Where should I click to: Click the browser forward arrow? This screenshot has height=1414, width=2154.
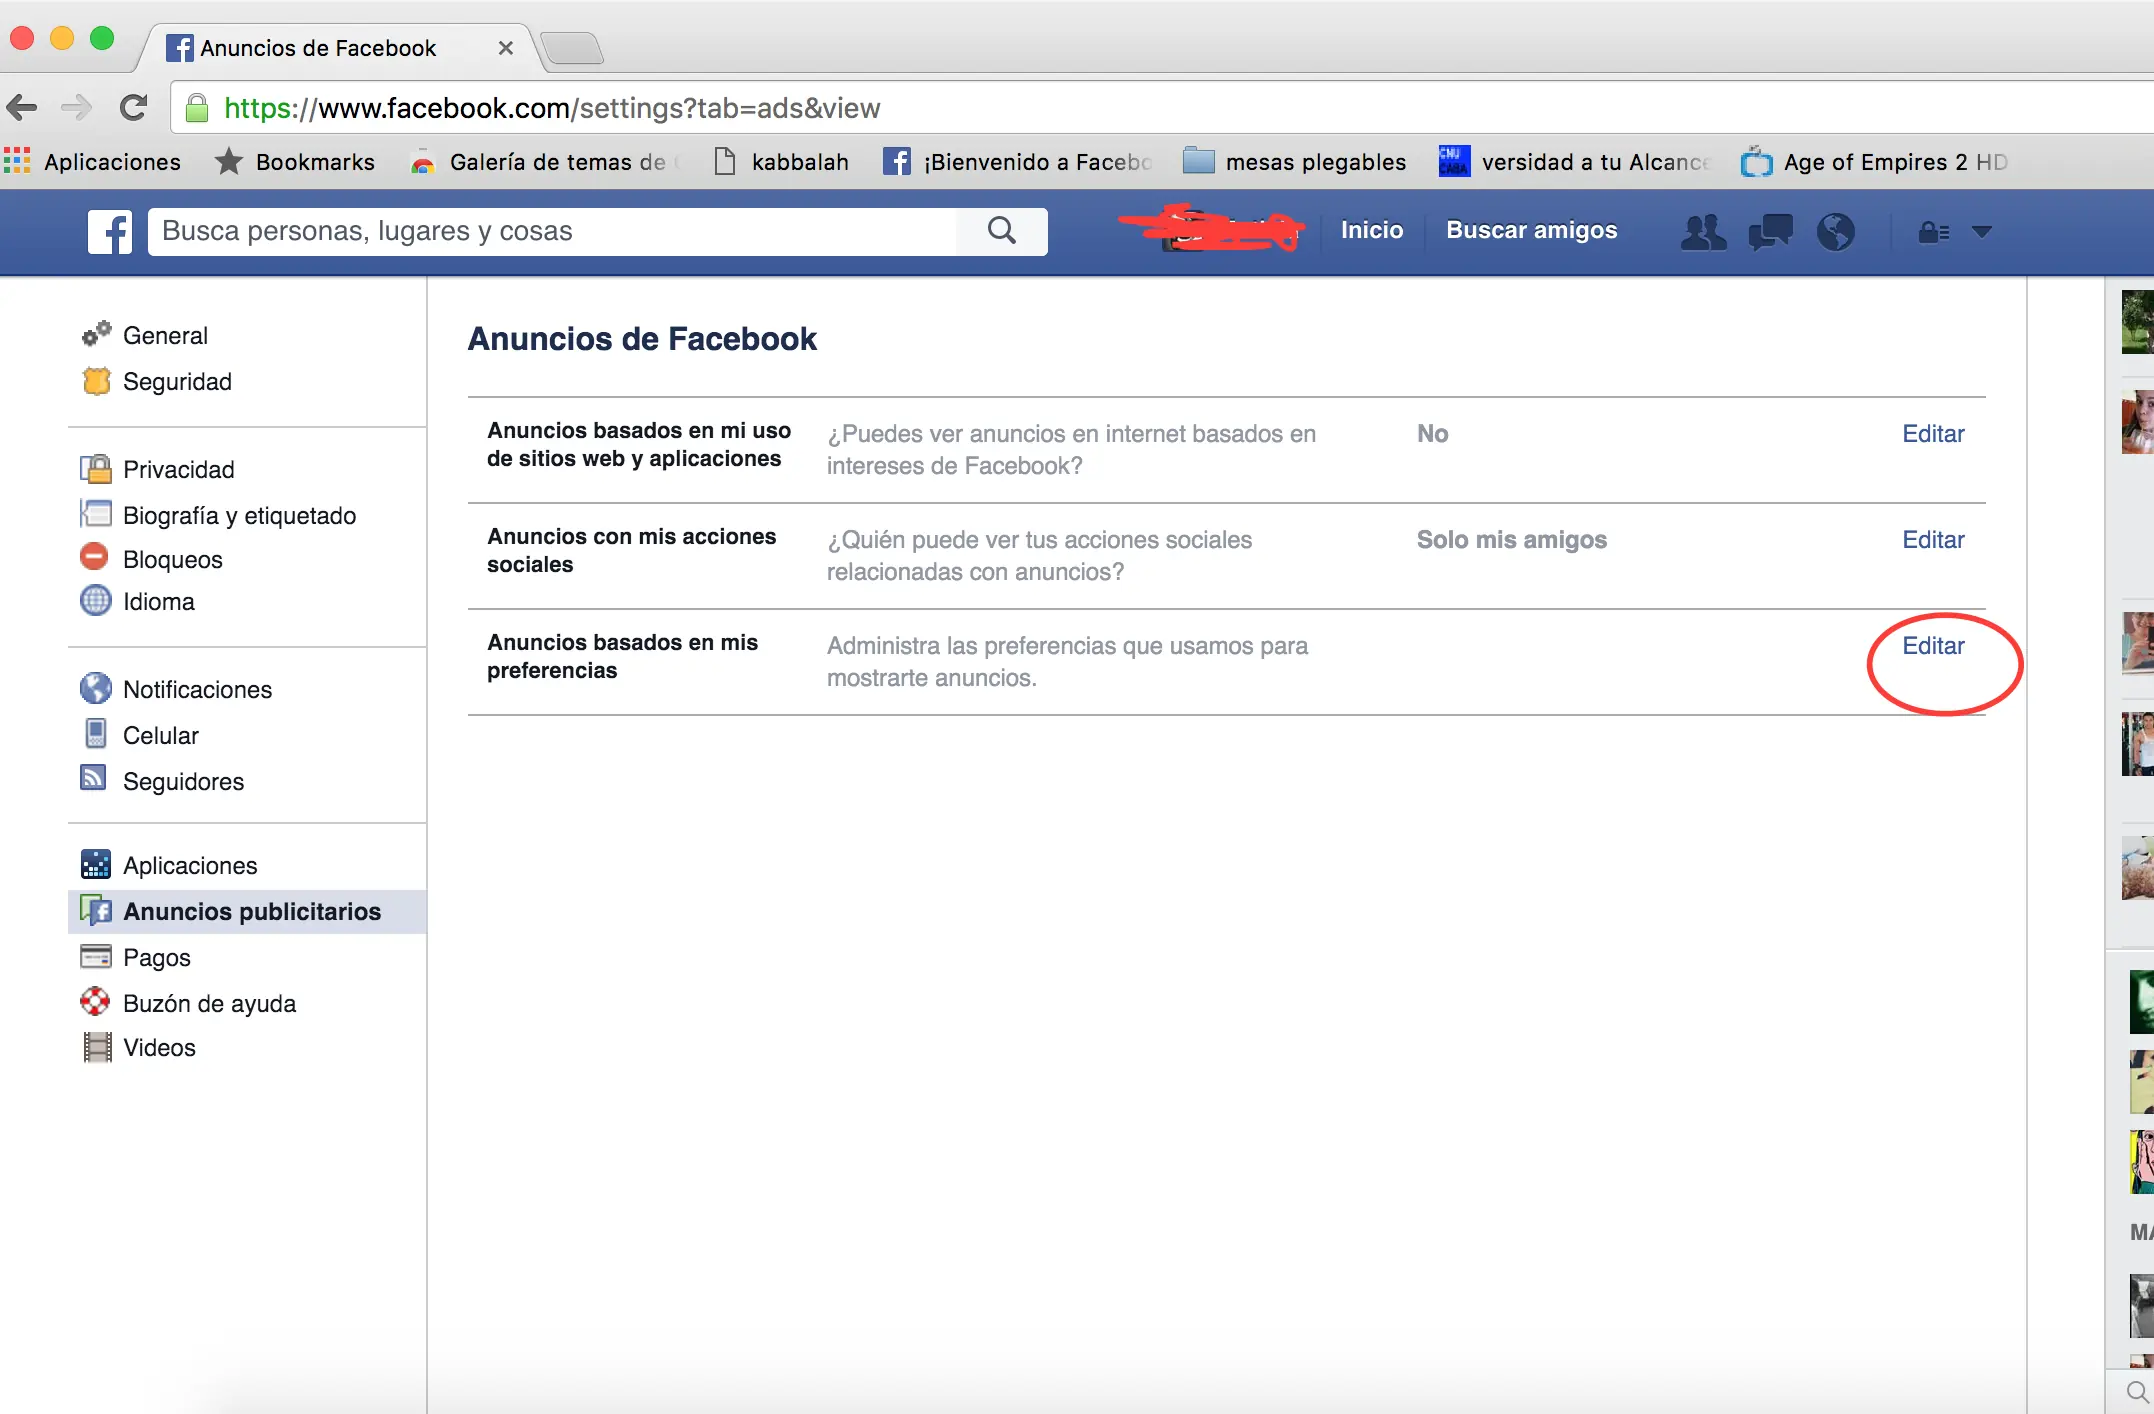[x=76, y=107]
